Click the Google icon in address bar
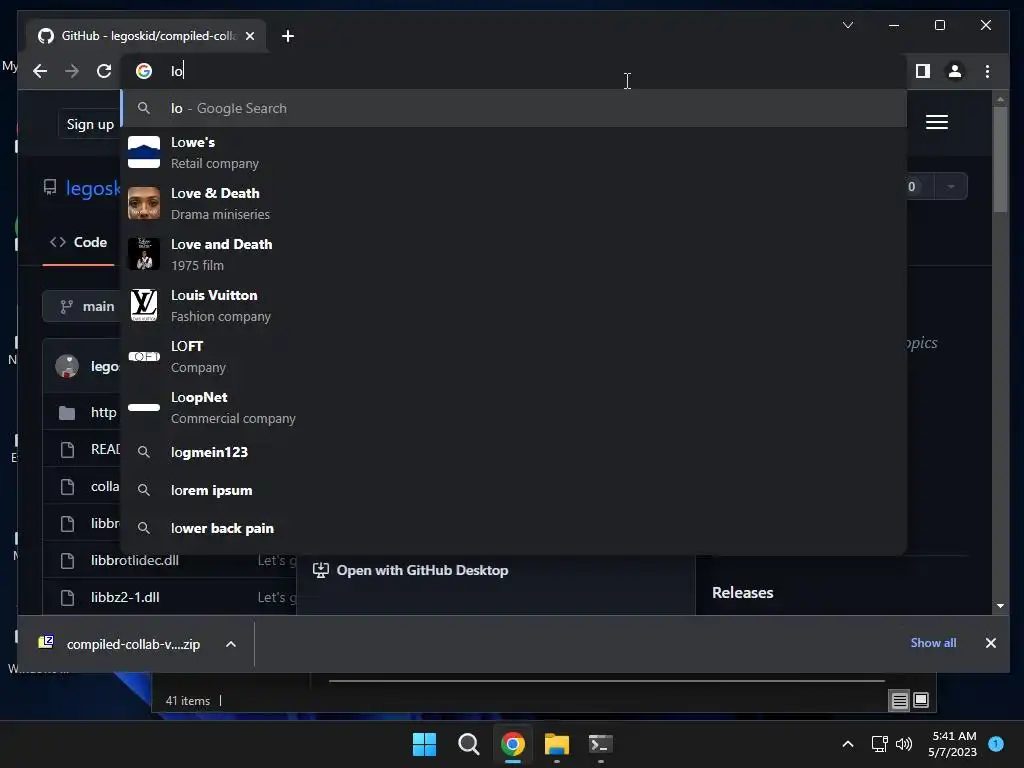The image size is (1024, 768). pyautogui.click(x=144, y=71)
